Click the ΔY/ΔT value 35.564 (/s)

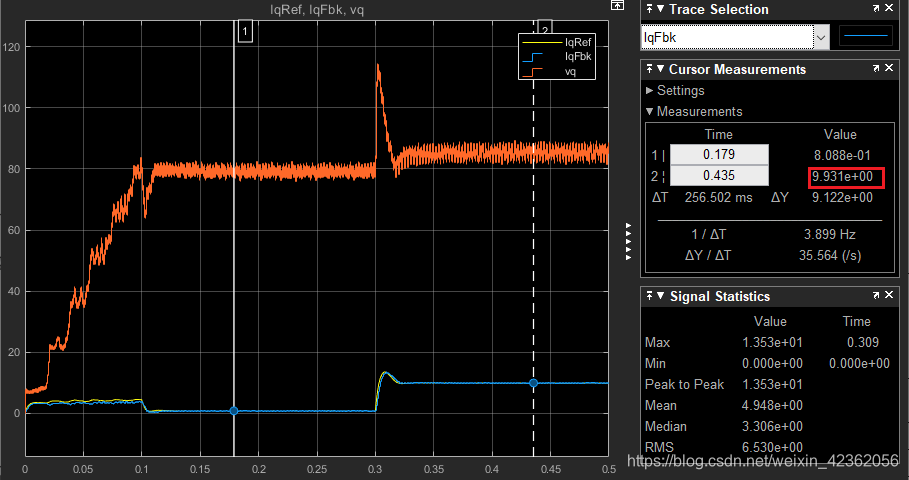point(830,256)
